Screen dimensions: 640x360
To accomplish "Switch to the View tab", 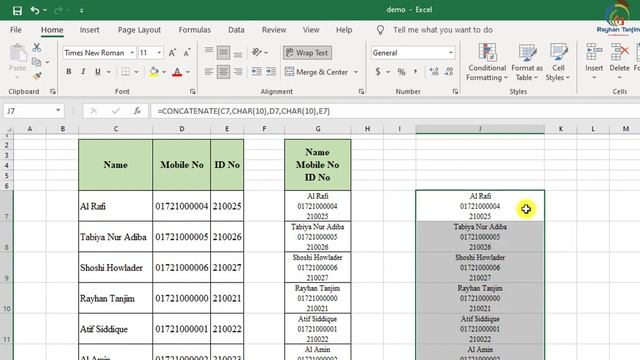I will click(311, 30).
